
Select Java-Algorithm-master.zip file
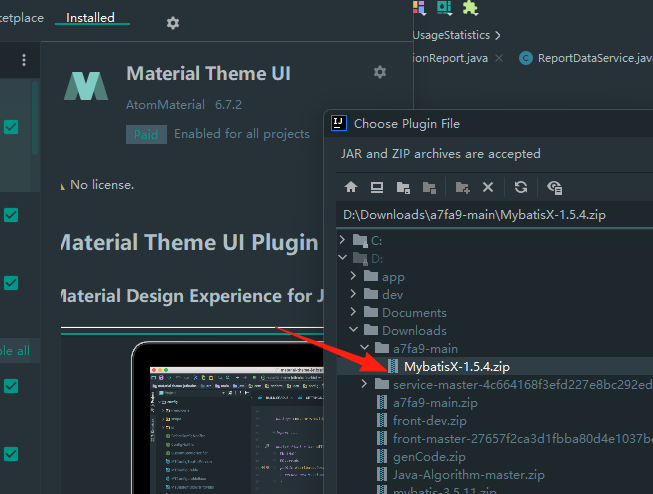[469, 475]
